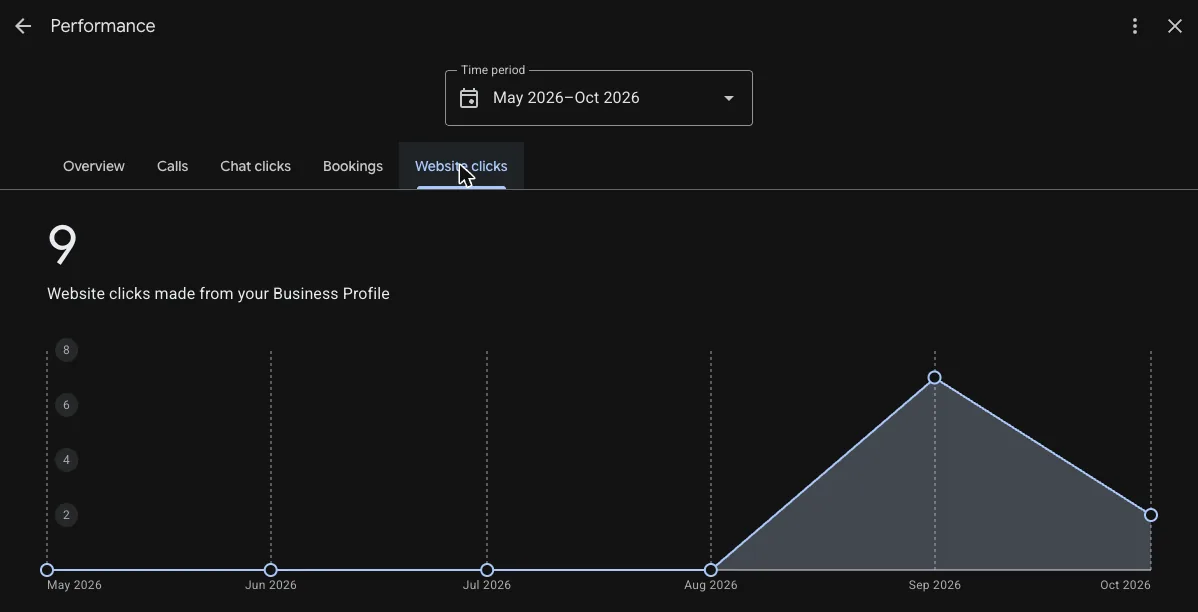
Task: Open the three-dot more options menu
Action: 1135,26
